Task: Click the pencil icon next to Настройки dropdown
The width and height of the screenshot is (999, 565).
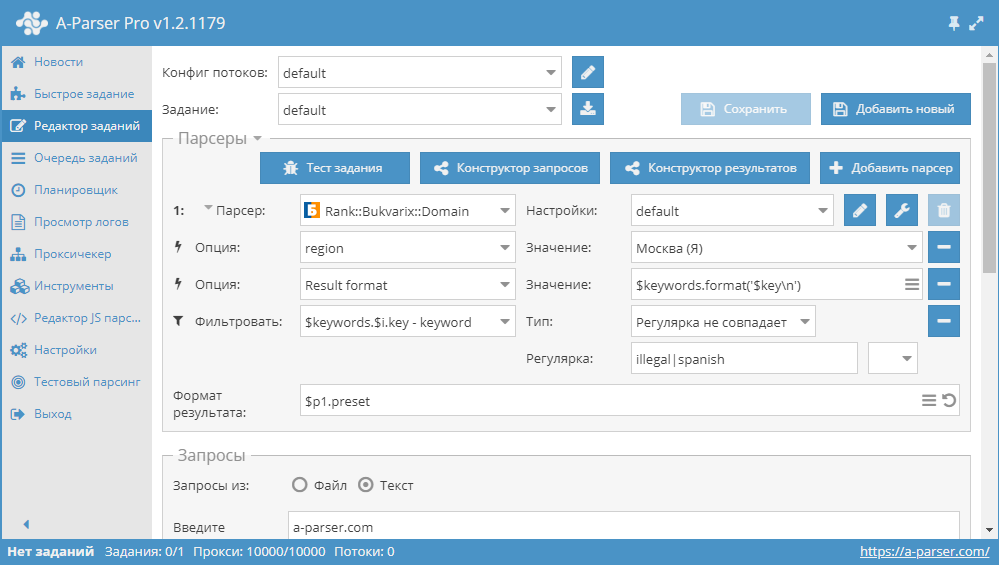Action: pyautogui.click(x=860, y=211)
